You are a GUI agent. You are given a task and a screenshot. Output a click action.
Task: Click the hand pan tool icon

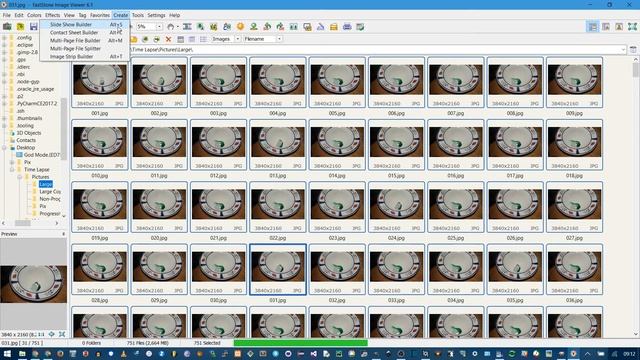(x=171, y=27)
